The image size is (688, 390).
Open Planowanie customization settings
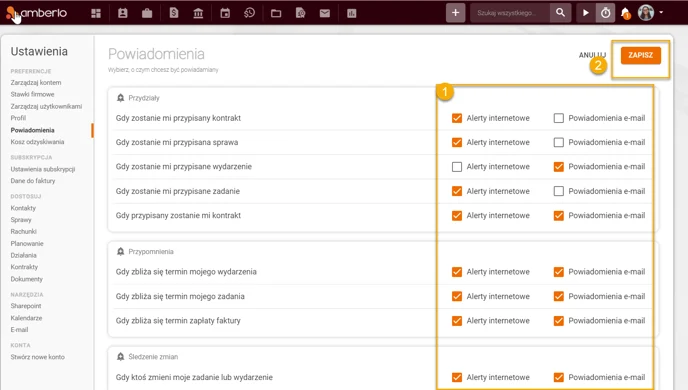coord(27,243)
